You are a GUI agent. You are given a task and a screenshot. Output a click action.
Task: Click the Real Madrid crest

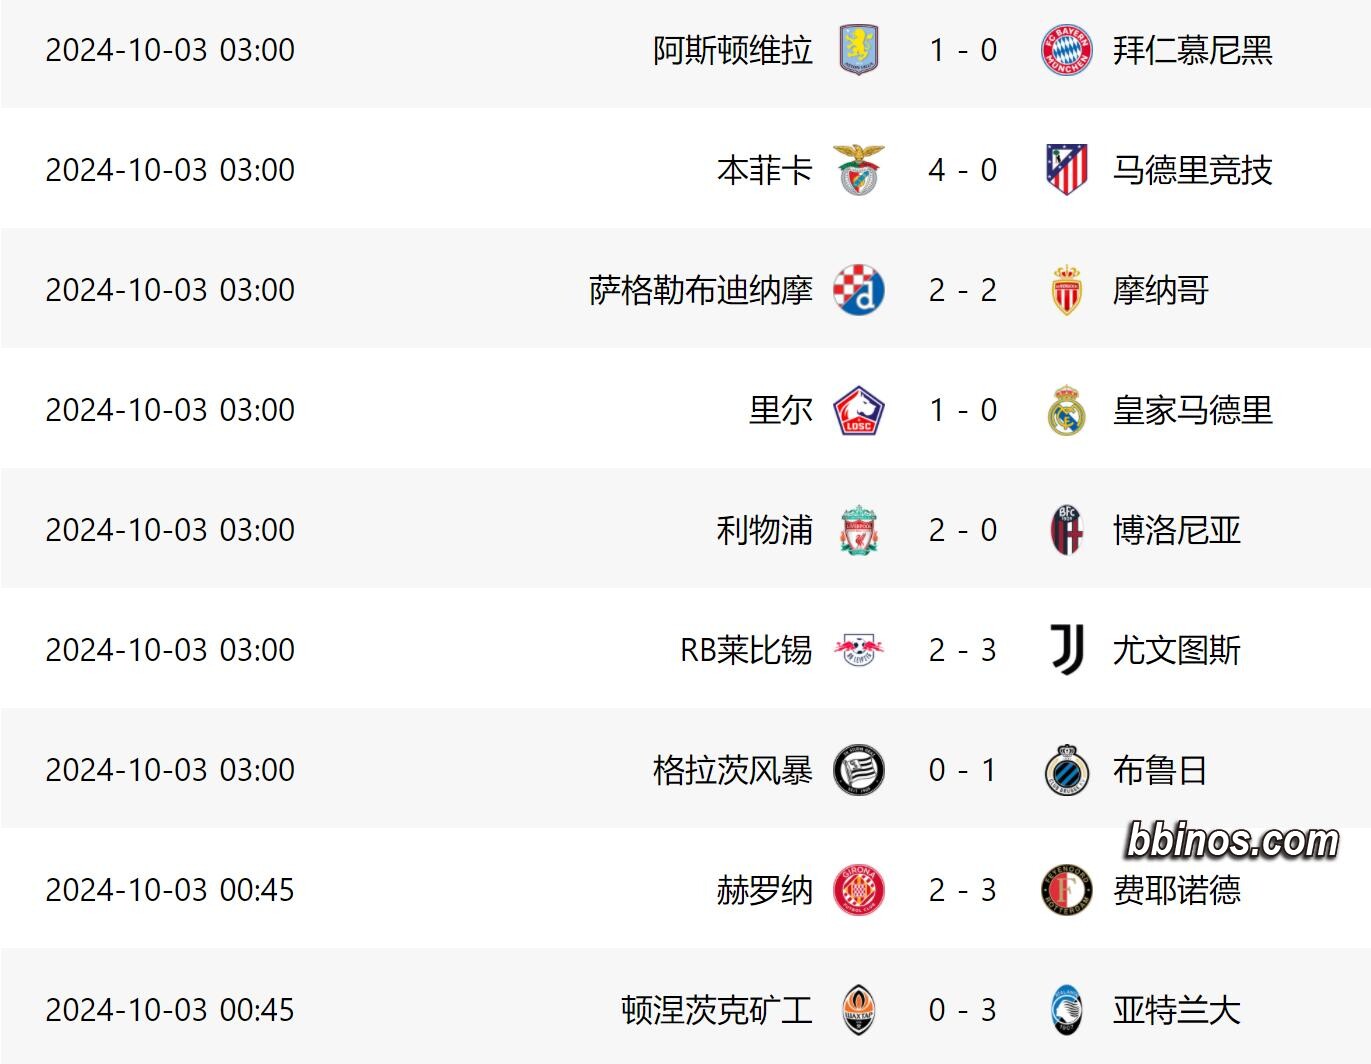tap(1067, 410)
